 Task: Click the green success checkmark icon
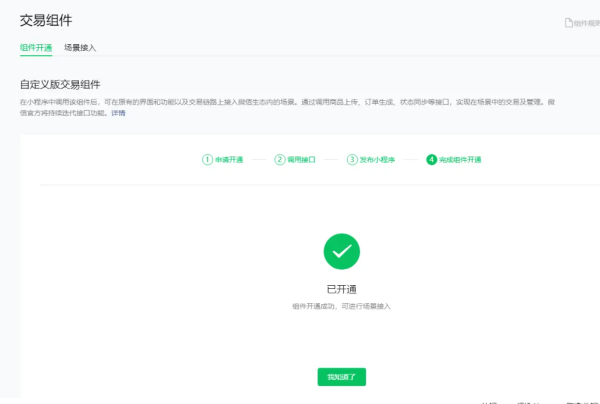click(x=341, y=252)
